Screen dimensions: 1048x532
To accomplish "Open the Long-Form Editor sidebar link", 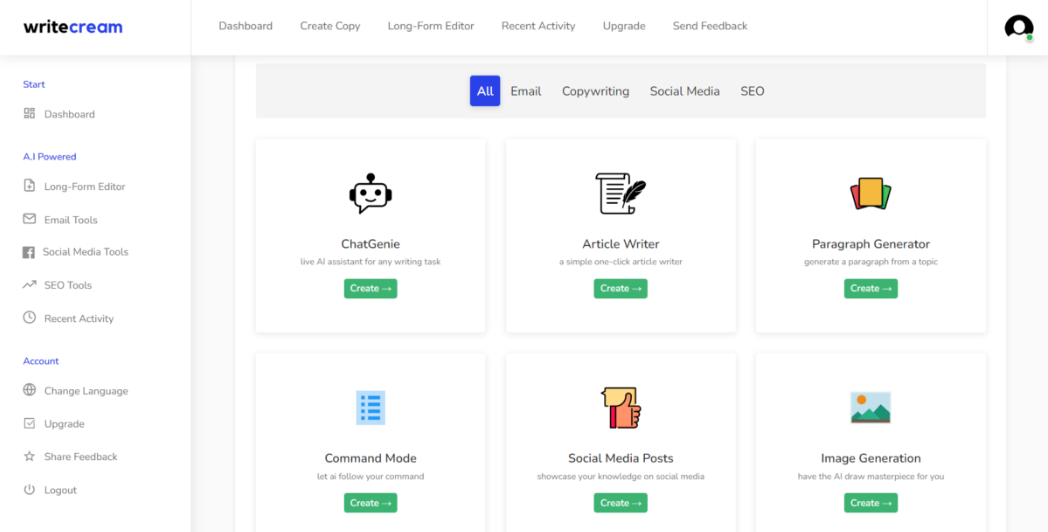I will (85, 186).
